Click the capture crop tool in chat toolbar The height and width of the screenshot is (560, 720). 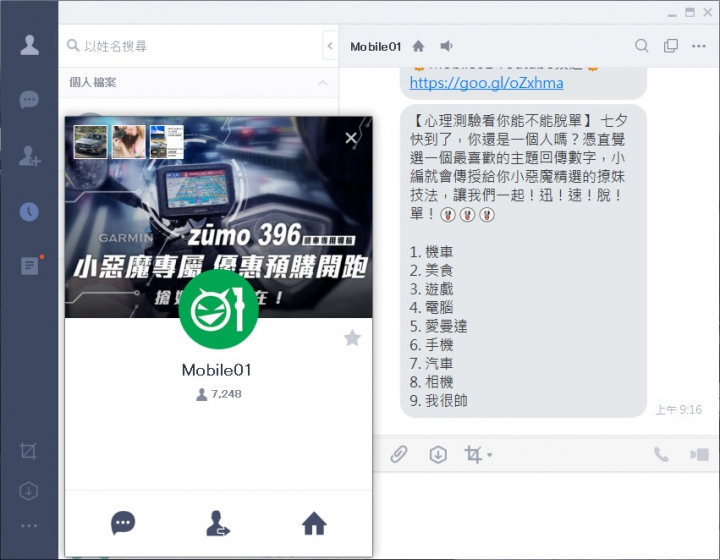pos(473,454)
